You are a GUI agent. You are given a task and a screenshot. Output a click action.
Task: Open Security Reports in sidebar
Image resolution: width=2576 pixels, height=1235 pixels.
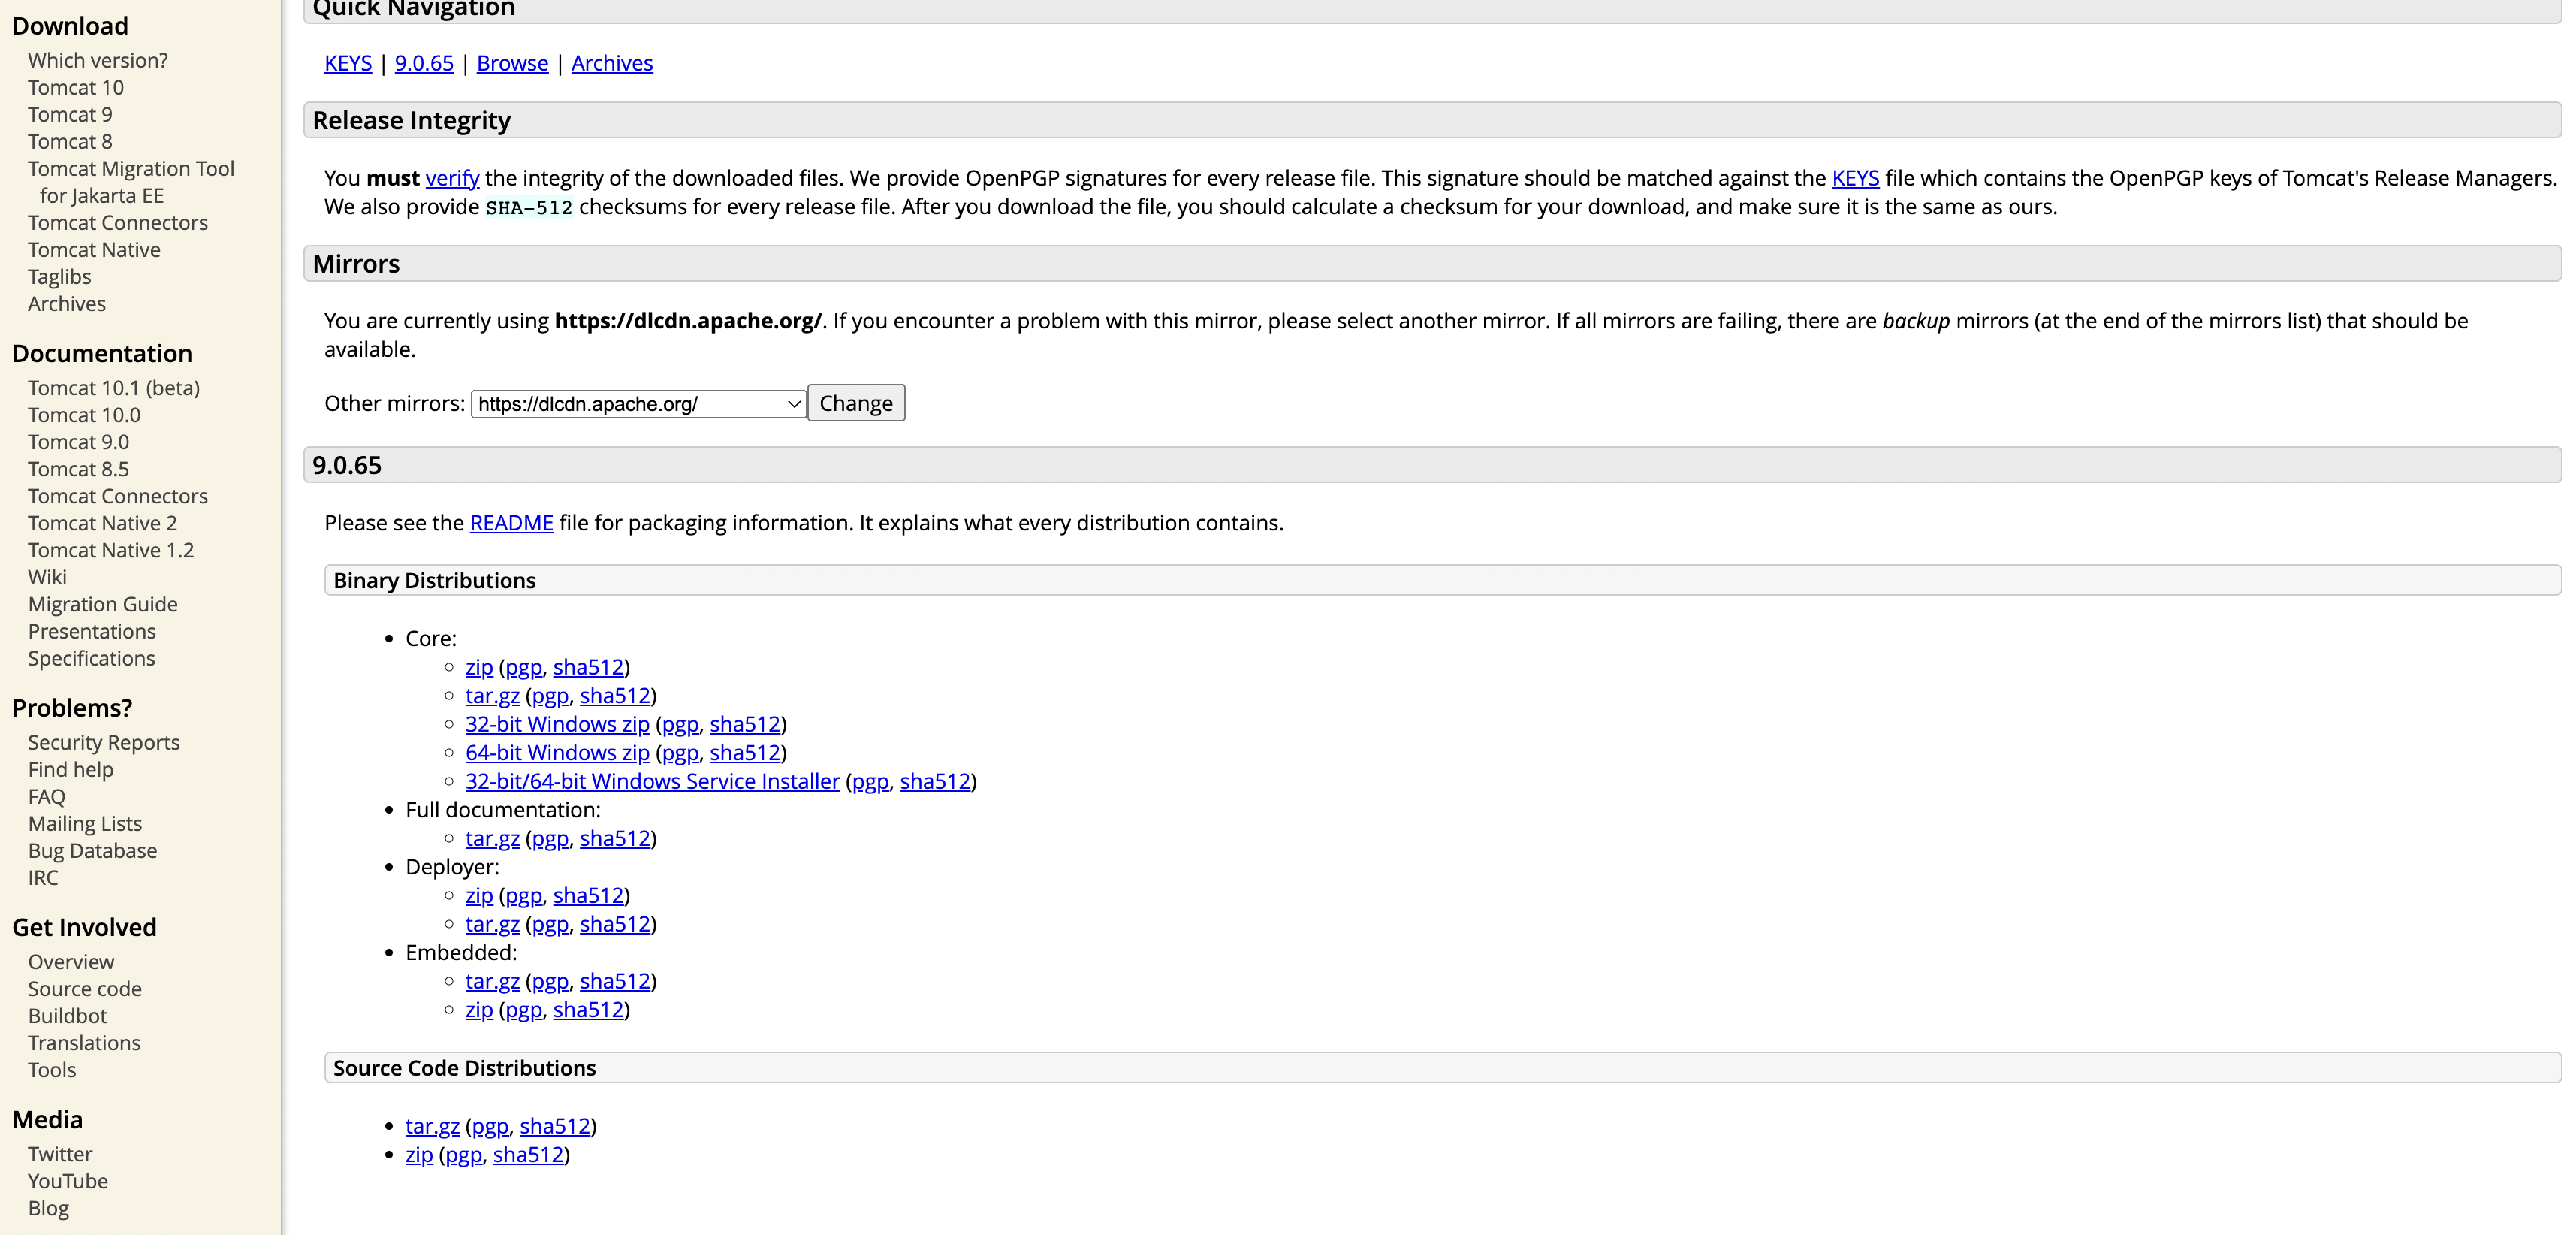tap(104, 743)
